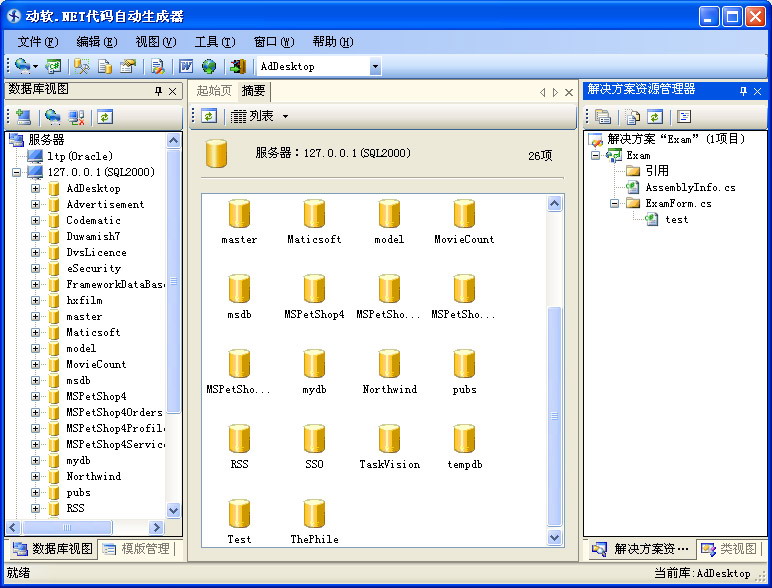Refresh the summary tab list

[x=209, y=116]
